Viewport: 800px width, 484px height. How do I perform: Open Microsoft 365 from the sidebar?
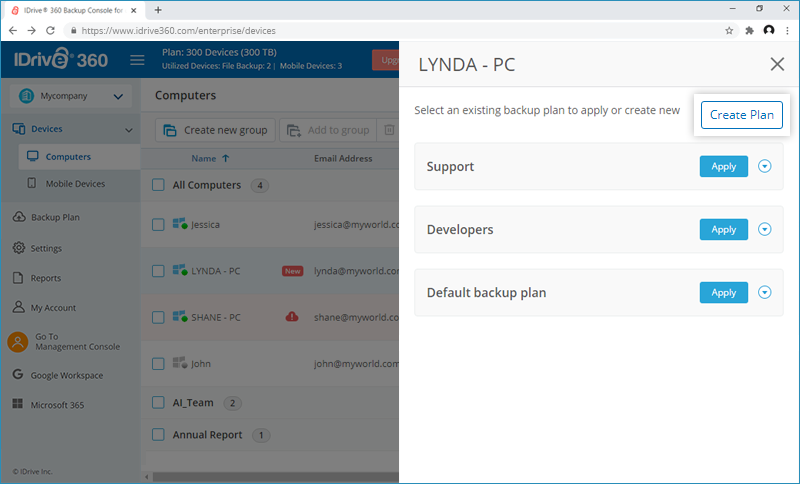click(57, 405)
